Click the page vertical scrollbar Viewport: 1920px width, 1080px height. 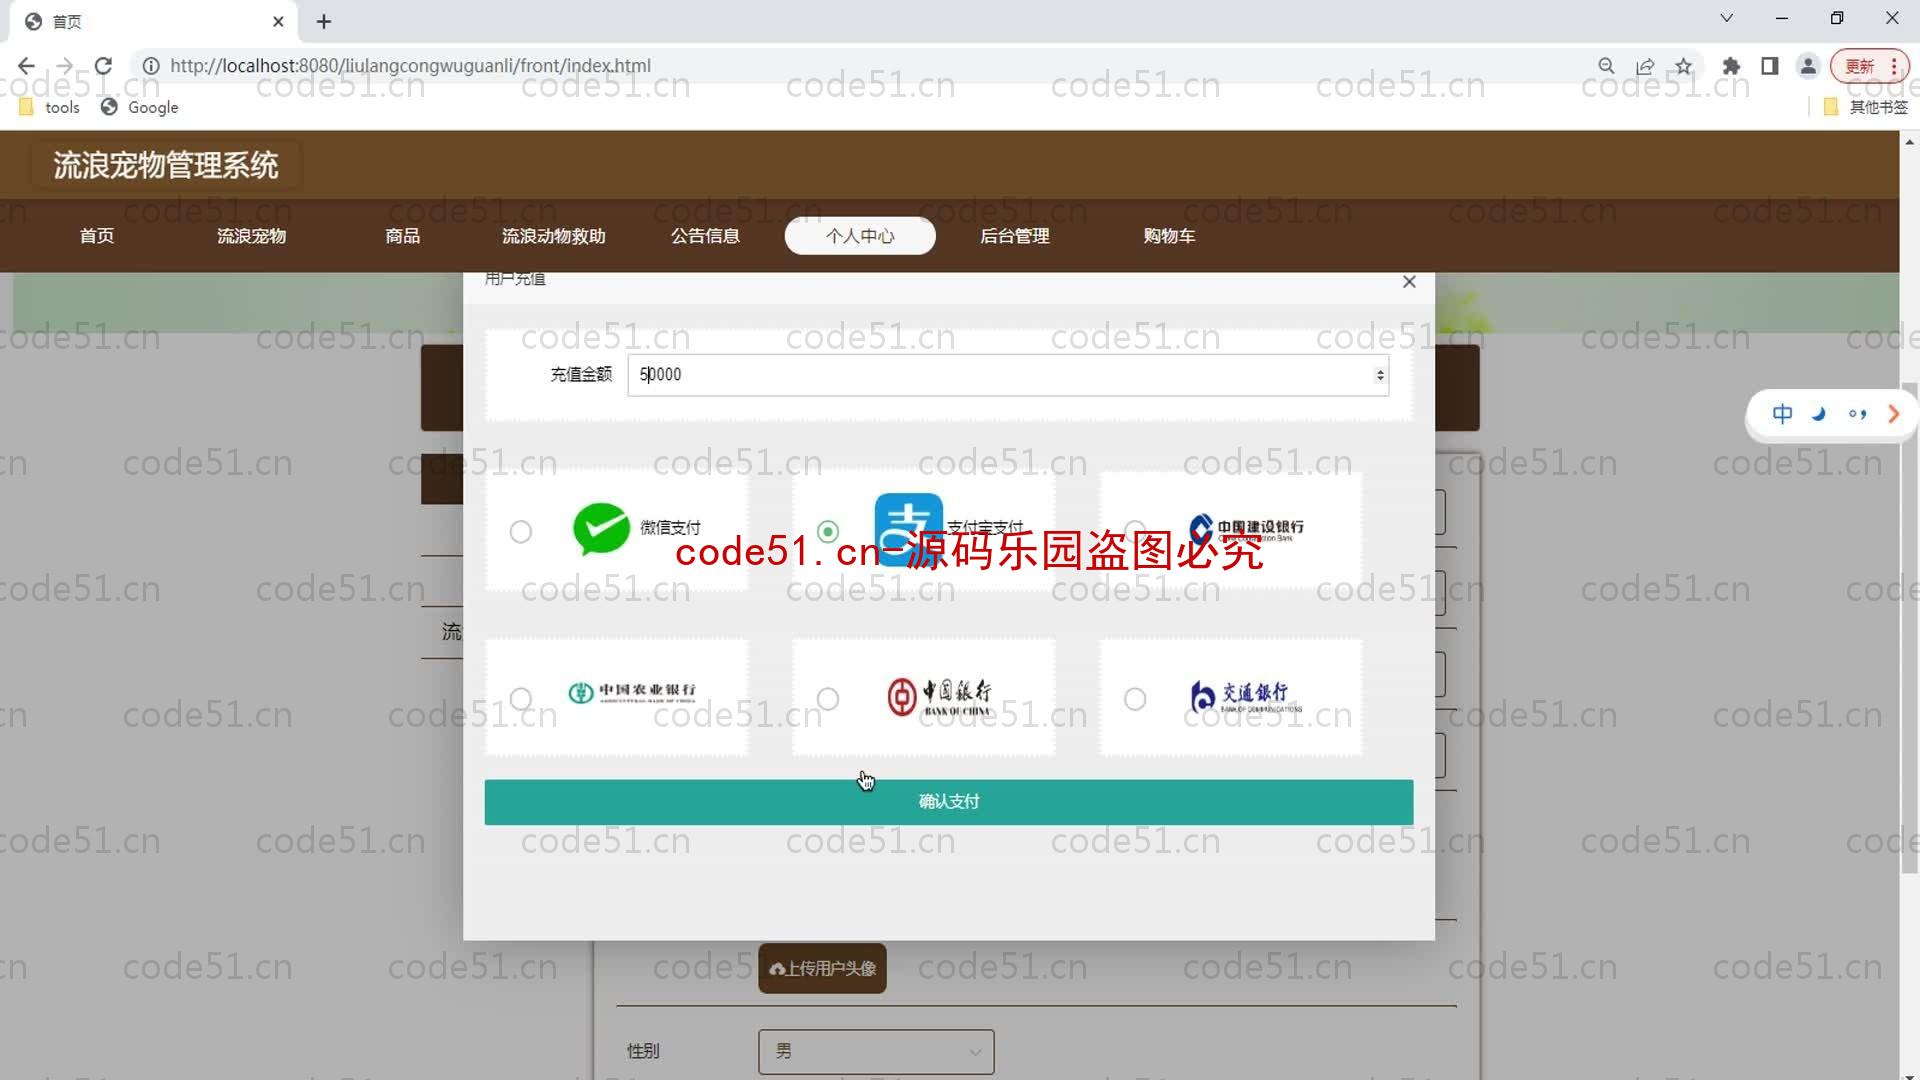pos(1909,628)
